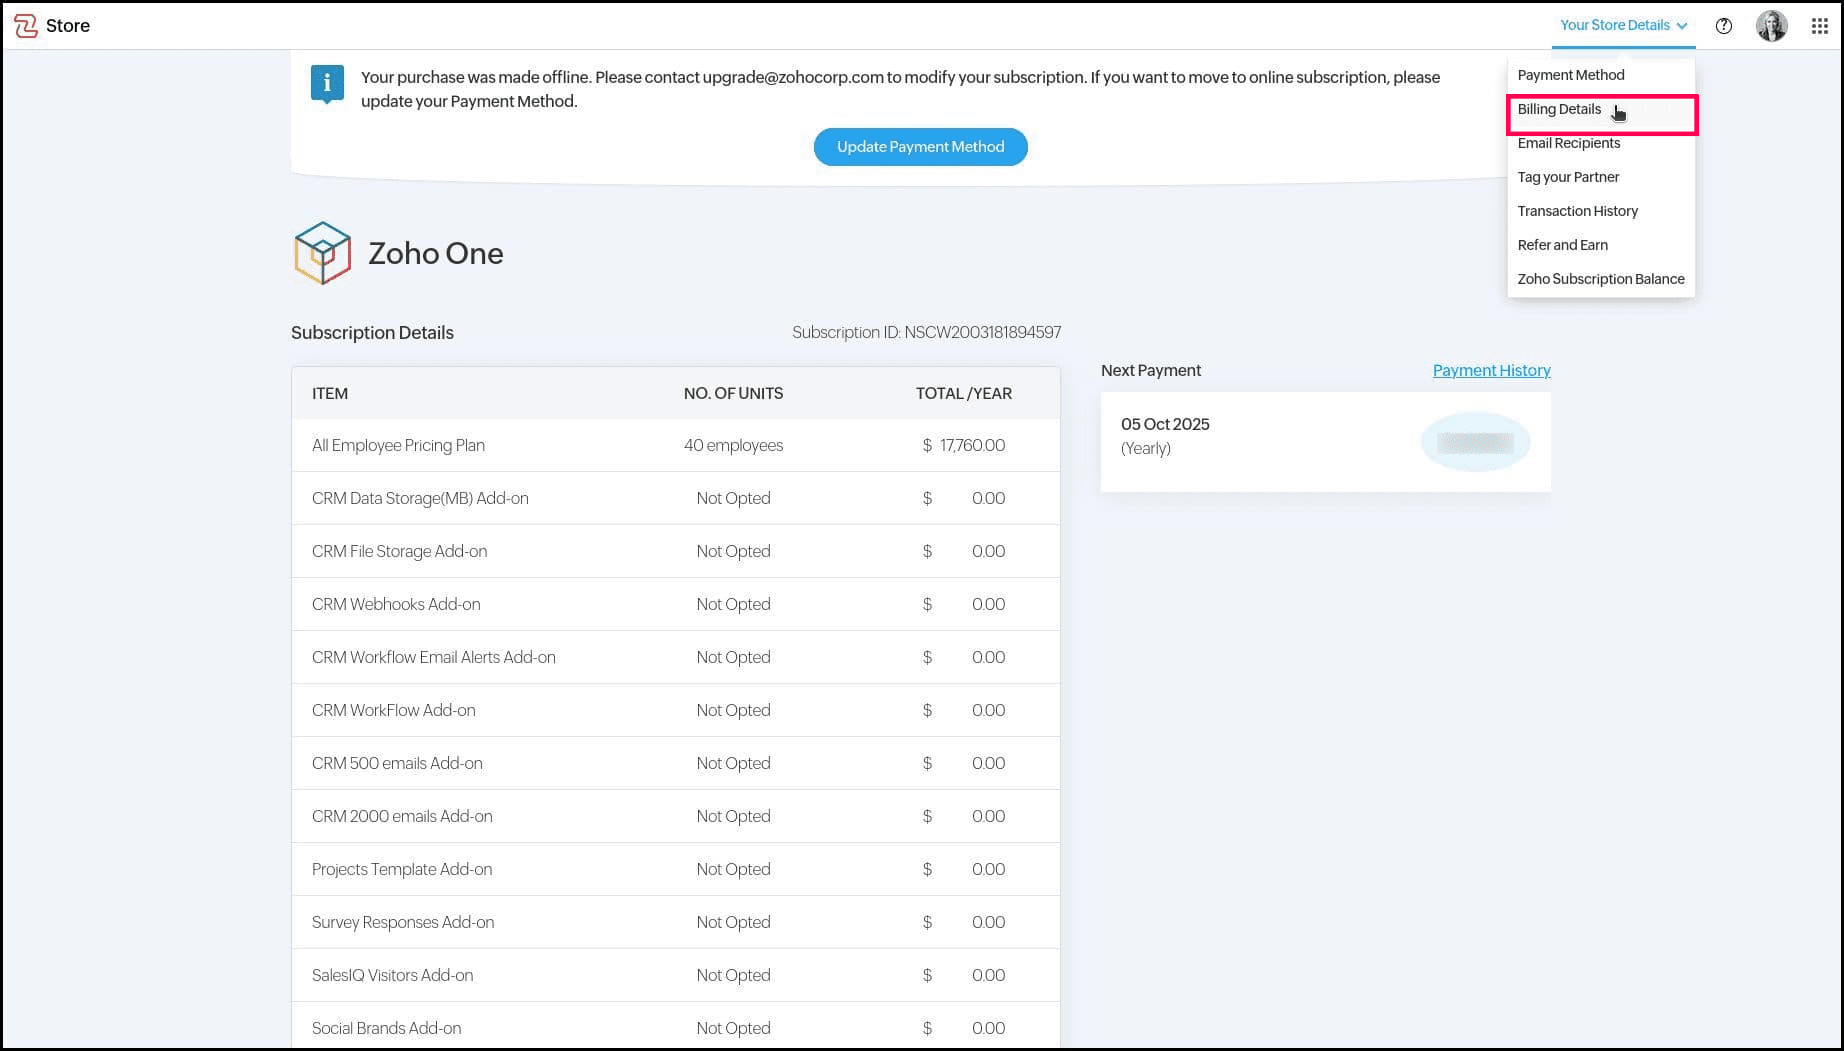Expand the Your Store Details dropdown
The height and width of the screenshot is (1051, 1844).
[x=1623, y=25]
